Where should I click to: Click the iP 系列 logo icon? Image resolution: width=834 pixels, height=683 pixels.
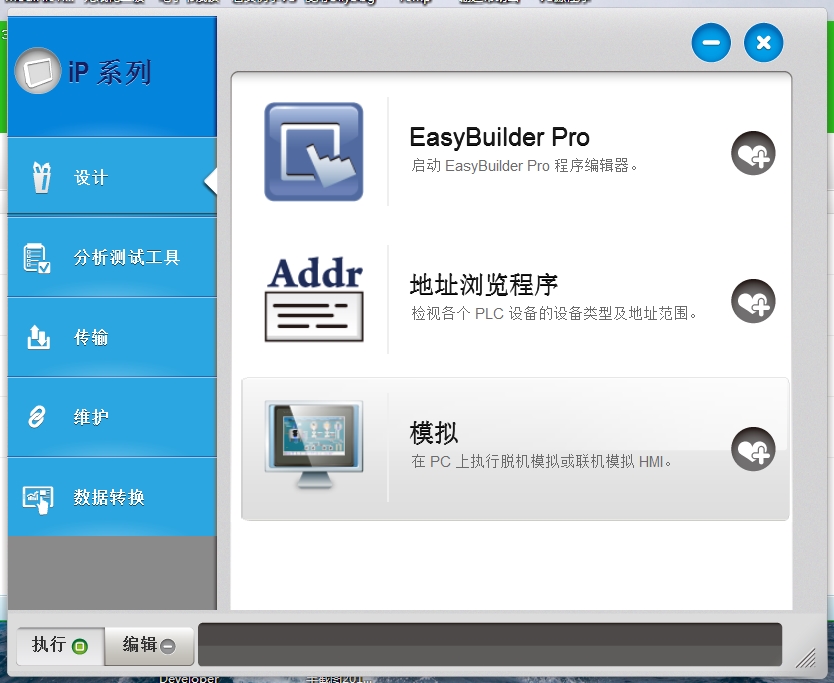tap(37, 72)
